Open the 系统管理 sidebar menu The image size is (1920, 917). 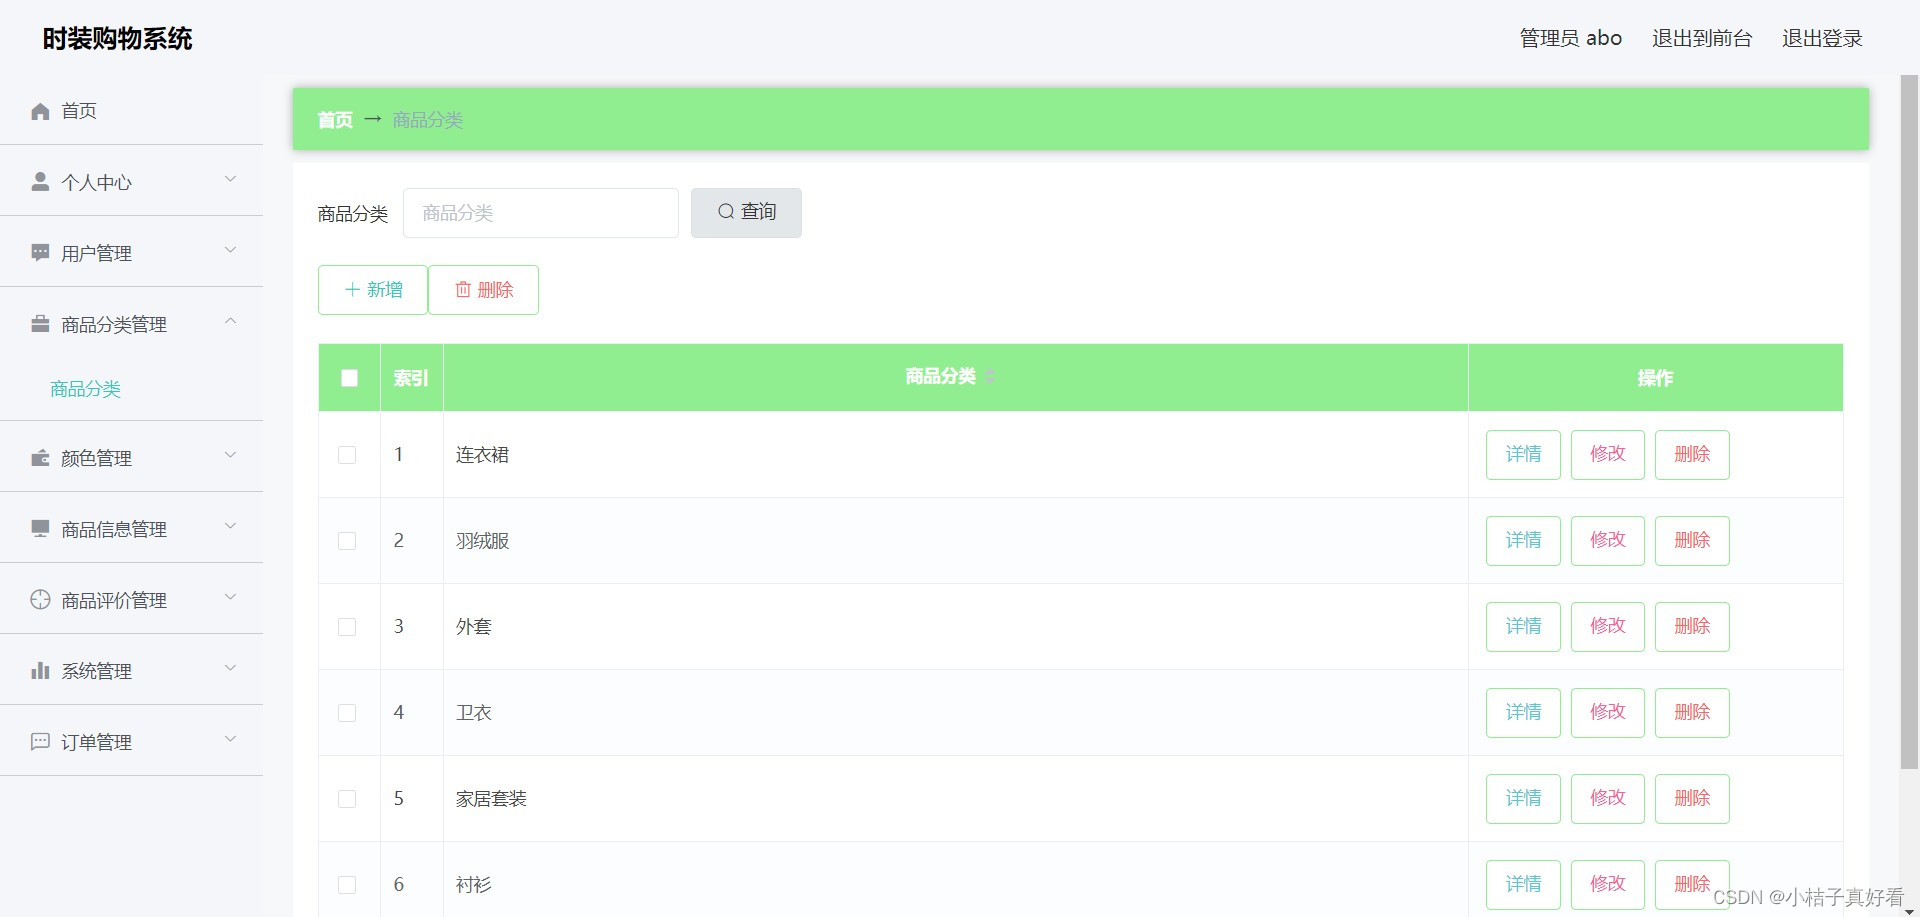tap(131, 670)
